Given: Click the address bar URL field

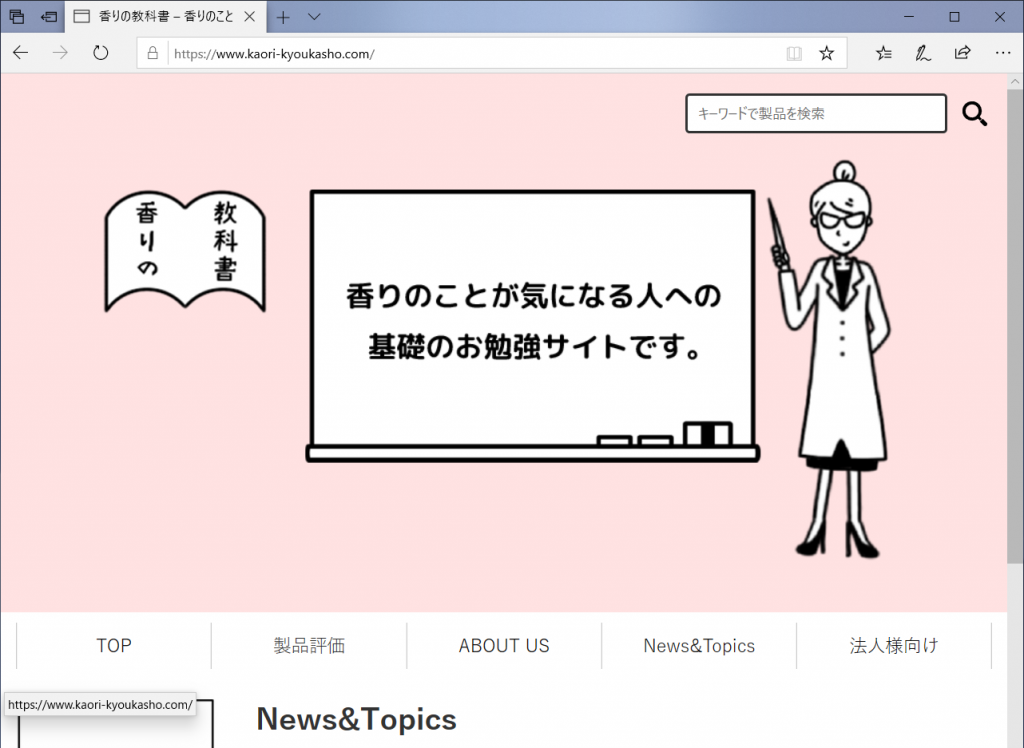Looking at the screenshot, I should pyautogui.click(x=477, y=54).
